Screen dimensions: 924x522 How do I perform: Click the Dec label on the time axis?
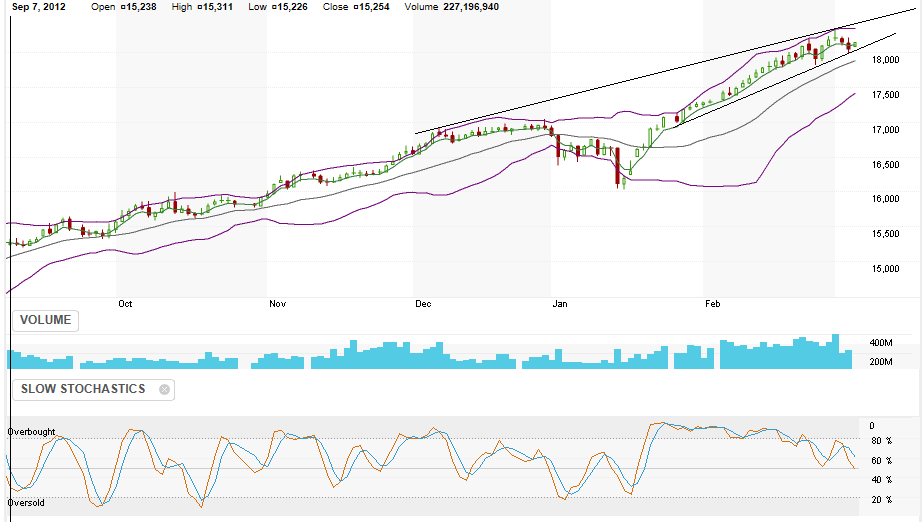(424, 302)
